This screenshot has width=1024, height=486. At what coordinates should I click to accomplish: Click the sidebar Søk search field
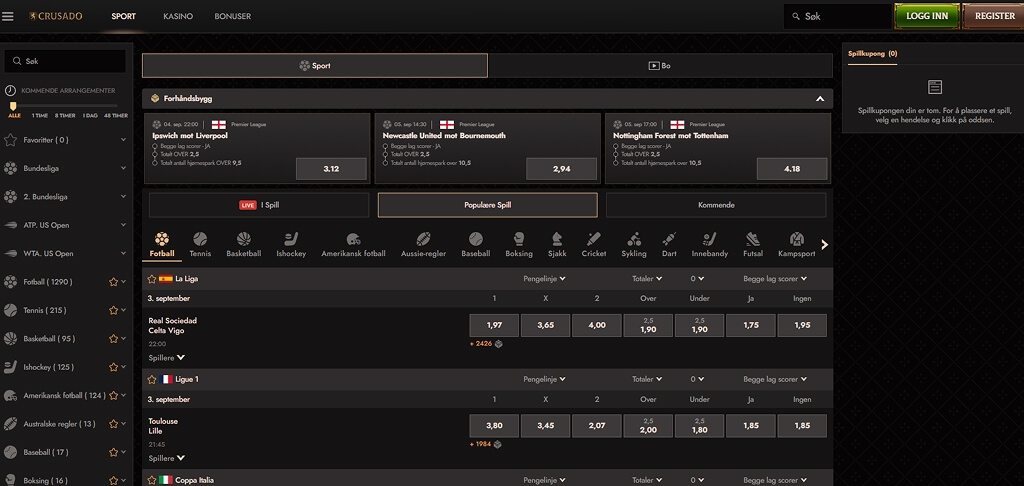tap(65, 61)
